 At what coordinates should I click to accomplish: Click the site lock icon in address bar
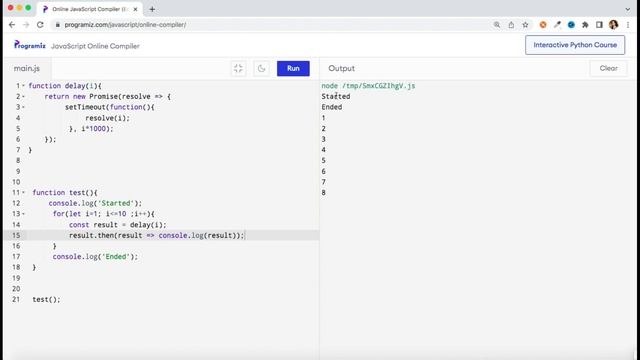tap(58, 25)
